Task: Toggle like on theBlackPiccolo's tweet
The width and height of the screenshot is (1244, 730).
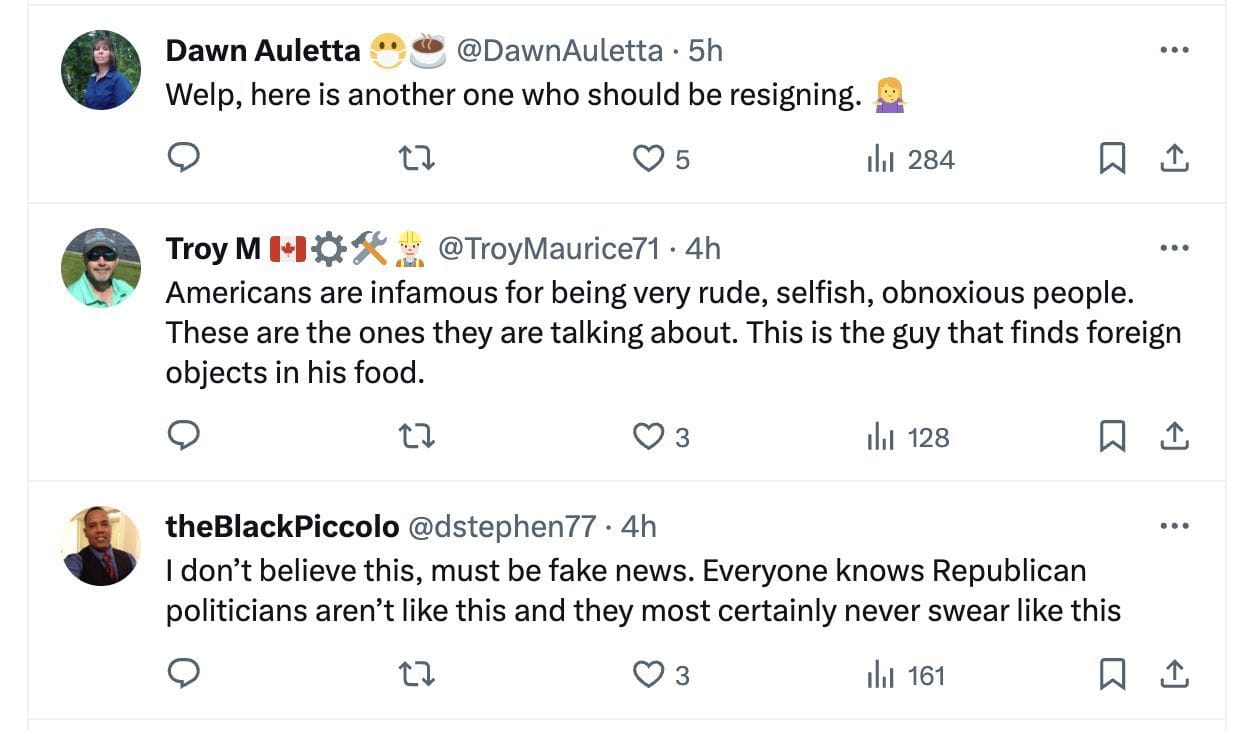Action: tap(649, 674)
